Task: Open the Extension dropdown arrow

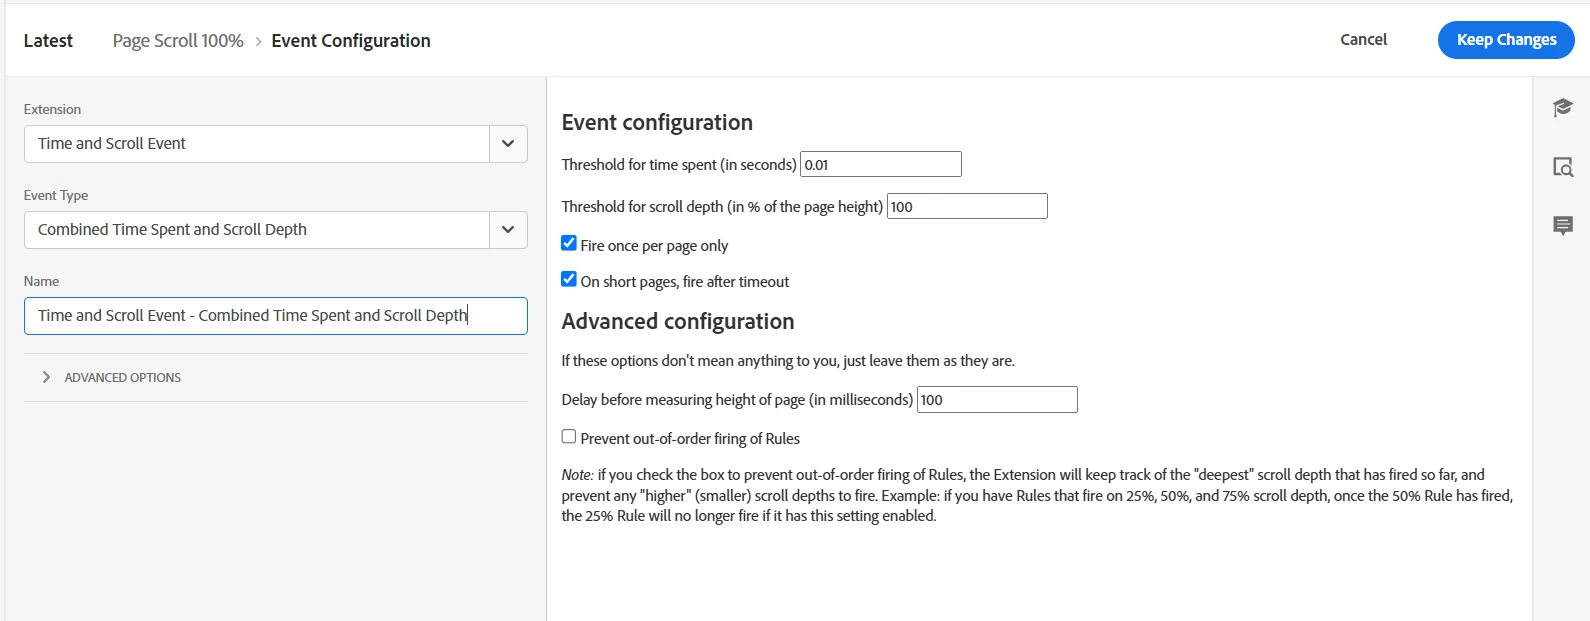Action: click(508, 144)
